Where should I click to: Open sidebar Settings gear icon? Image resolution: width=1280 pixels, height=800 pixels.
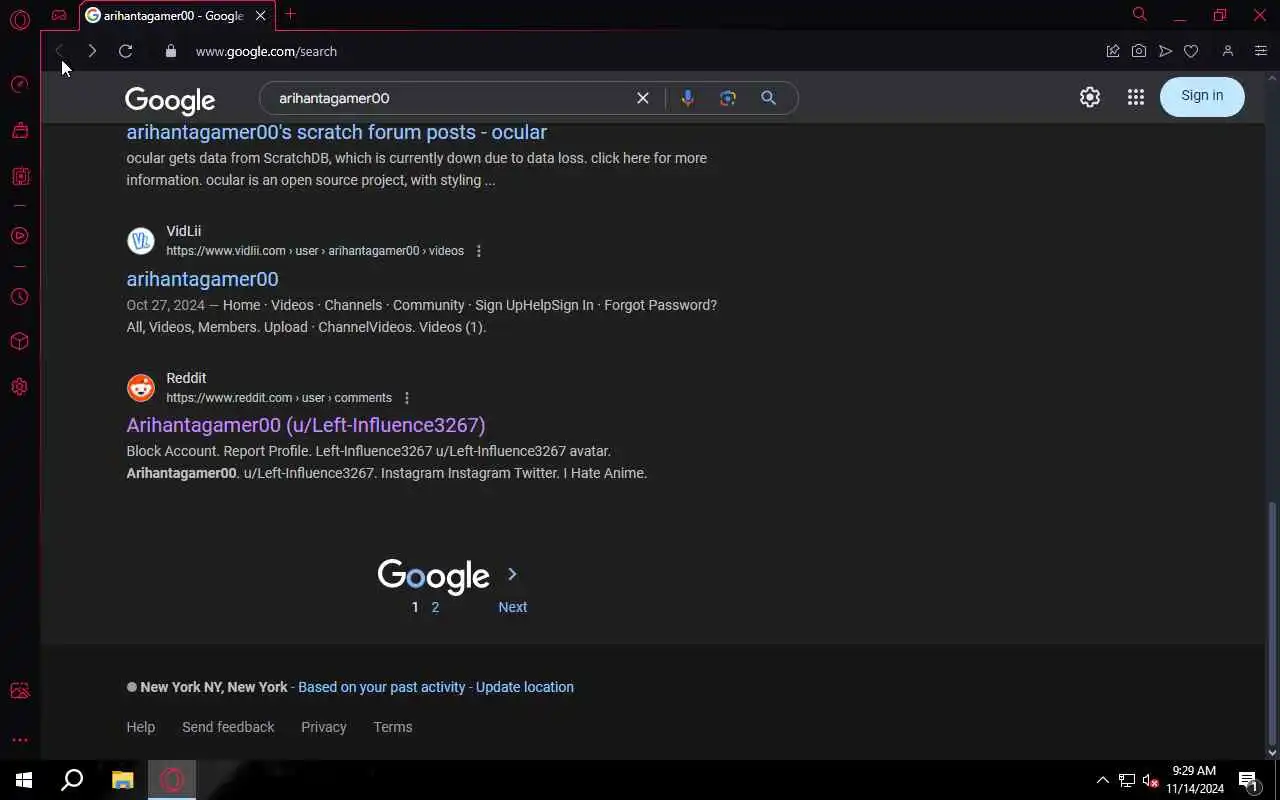tap(19, 387)
